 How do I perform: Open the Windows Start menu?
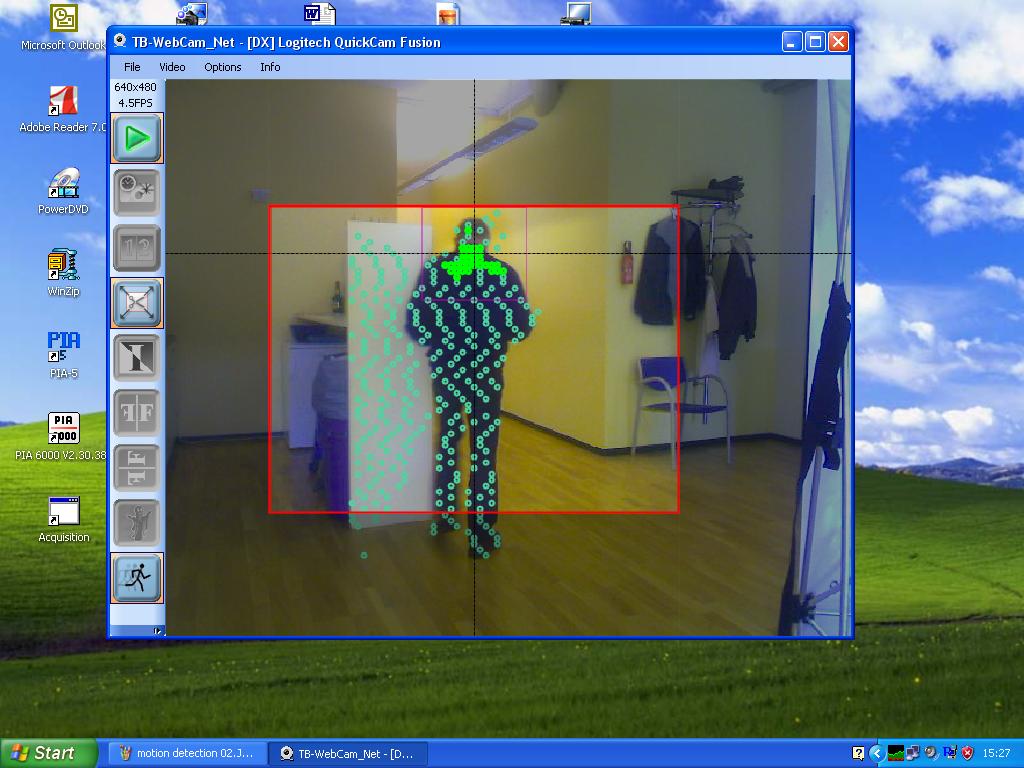coord(48,753)
